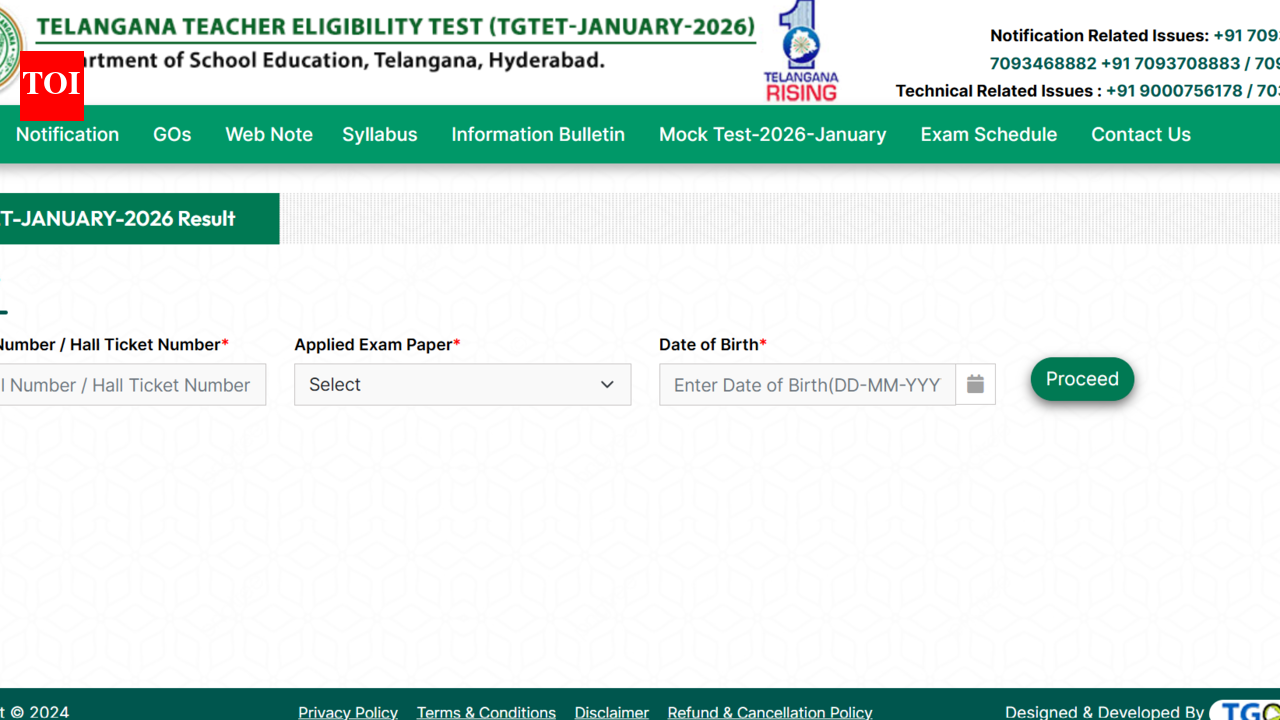Open the Syllabus page
1280x720 pixels.
click(379, 134)
